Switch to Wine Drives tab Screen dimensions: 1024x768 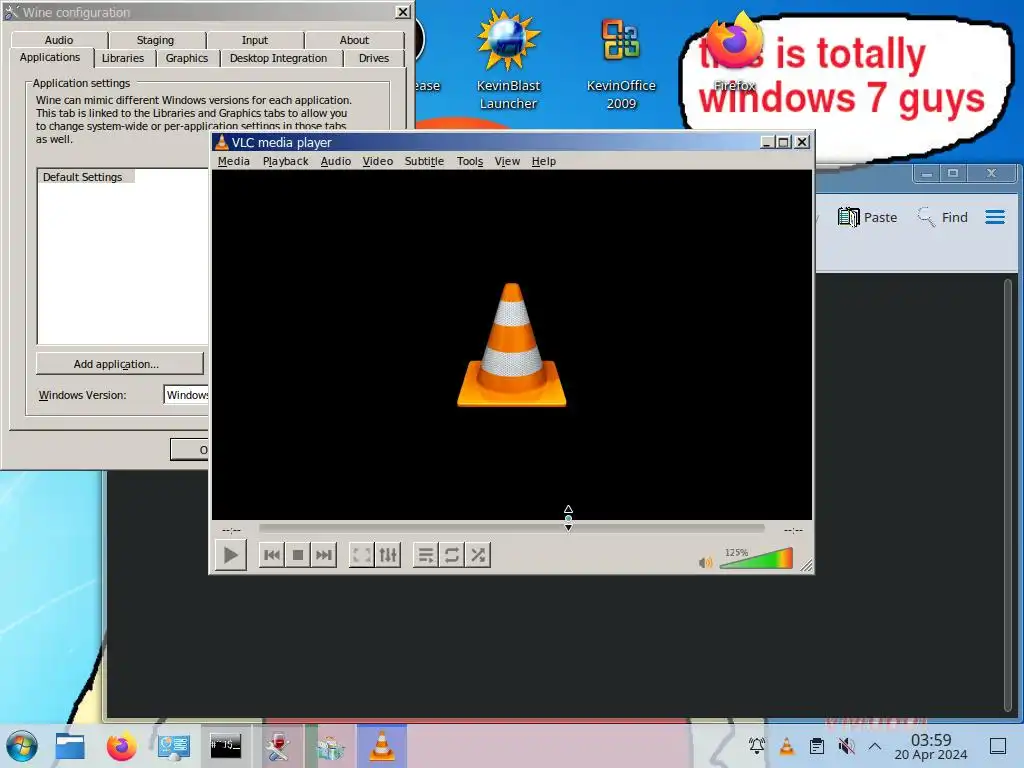(374, 58)
